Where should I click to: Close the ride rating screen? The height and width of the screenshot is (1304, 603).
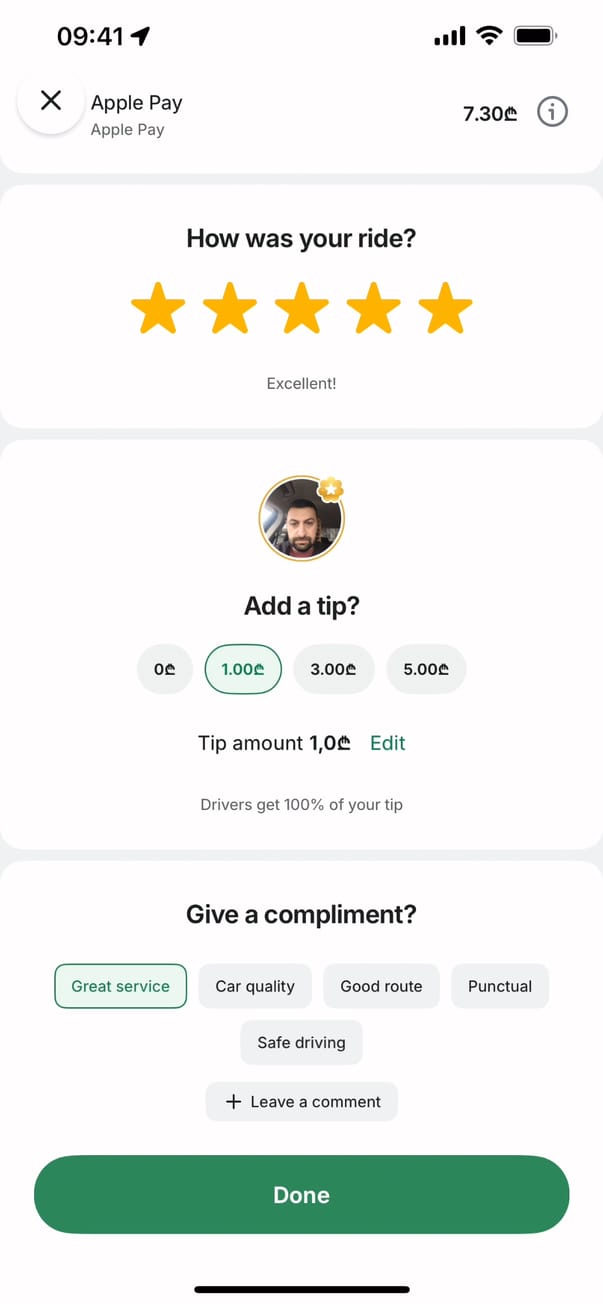(x=50, y=100)
